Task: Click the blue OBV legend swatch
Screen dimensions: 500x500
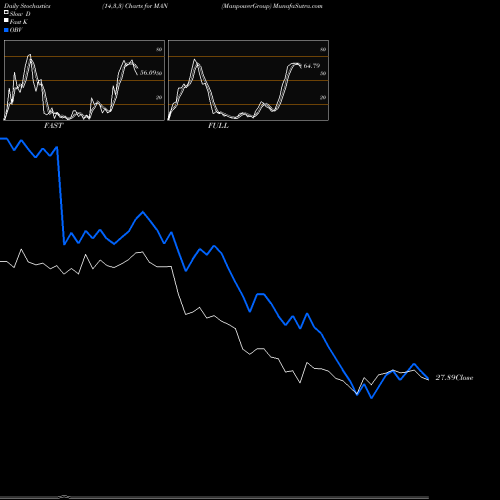Action: [6, 30]
